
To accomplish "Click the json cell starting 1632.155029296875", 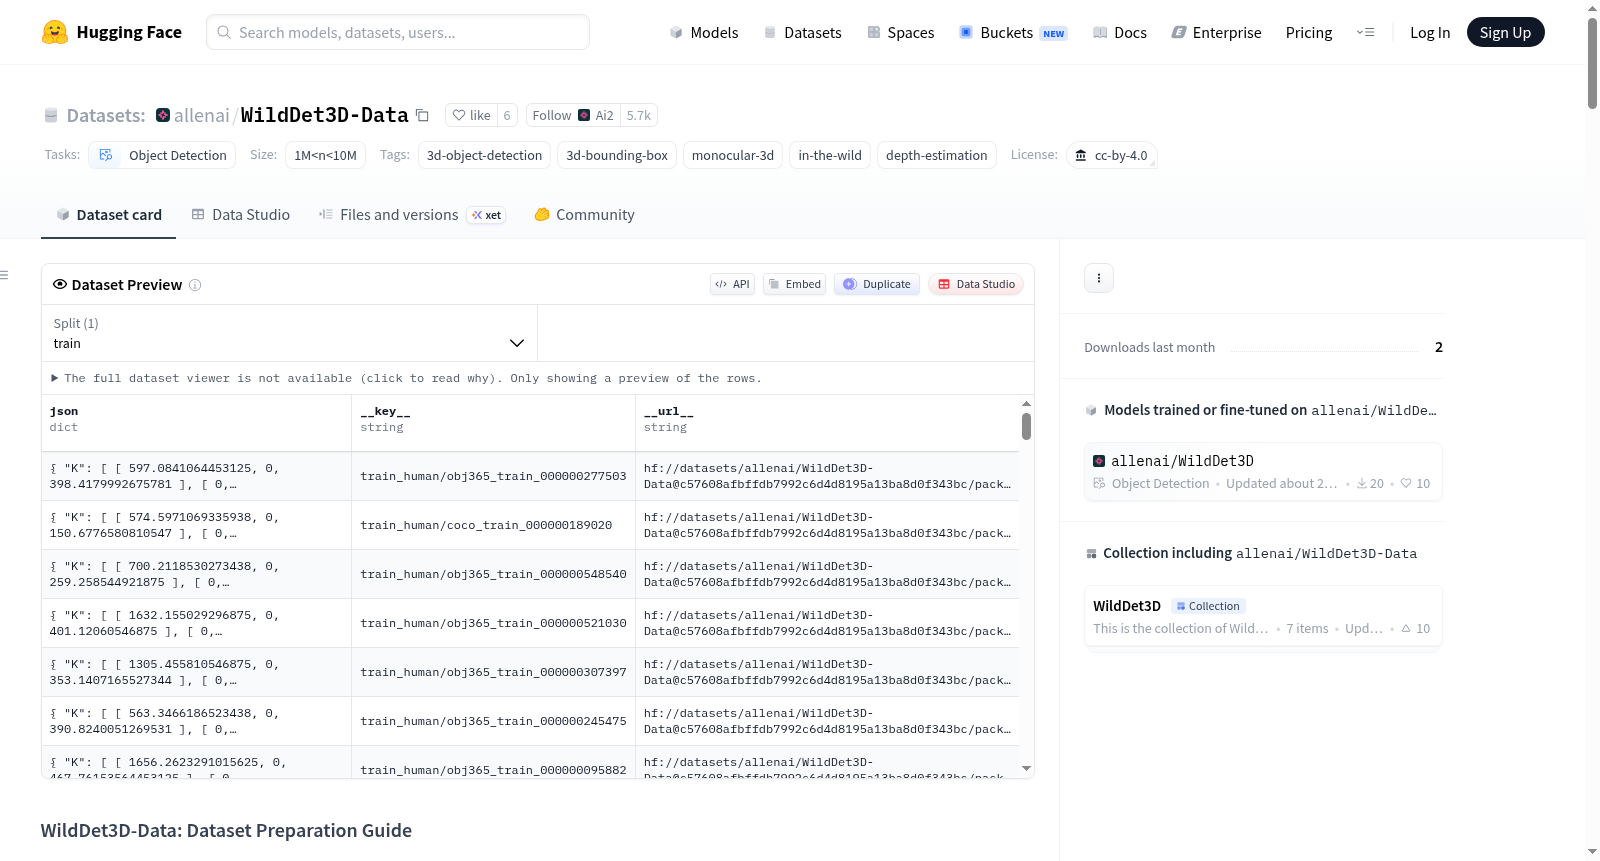I will point(196,623).
